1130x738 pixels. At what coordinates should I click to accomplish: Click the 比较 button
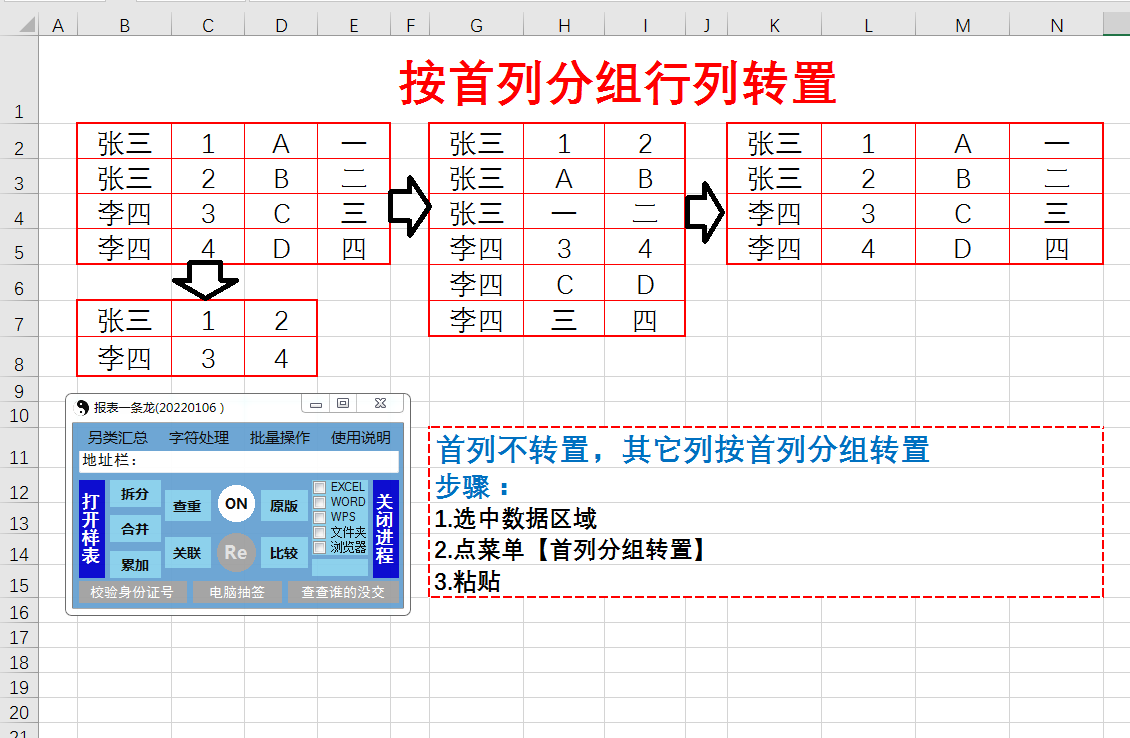[284, 553]
